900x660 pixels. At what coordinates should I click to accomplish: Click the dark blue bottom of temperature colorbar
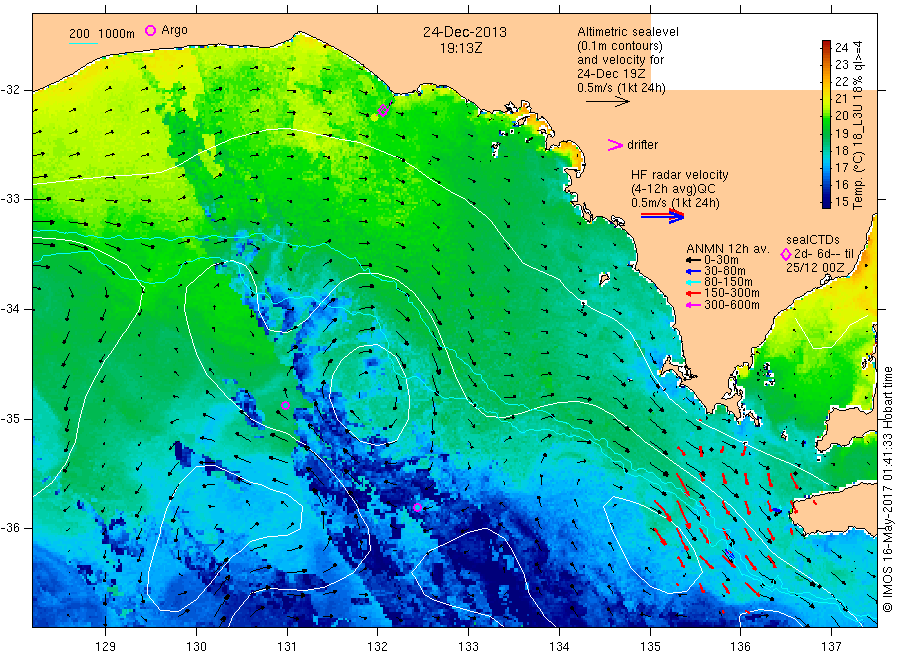826,204
